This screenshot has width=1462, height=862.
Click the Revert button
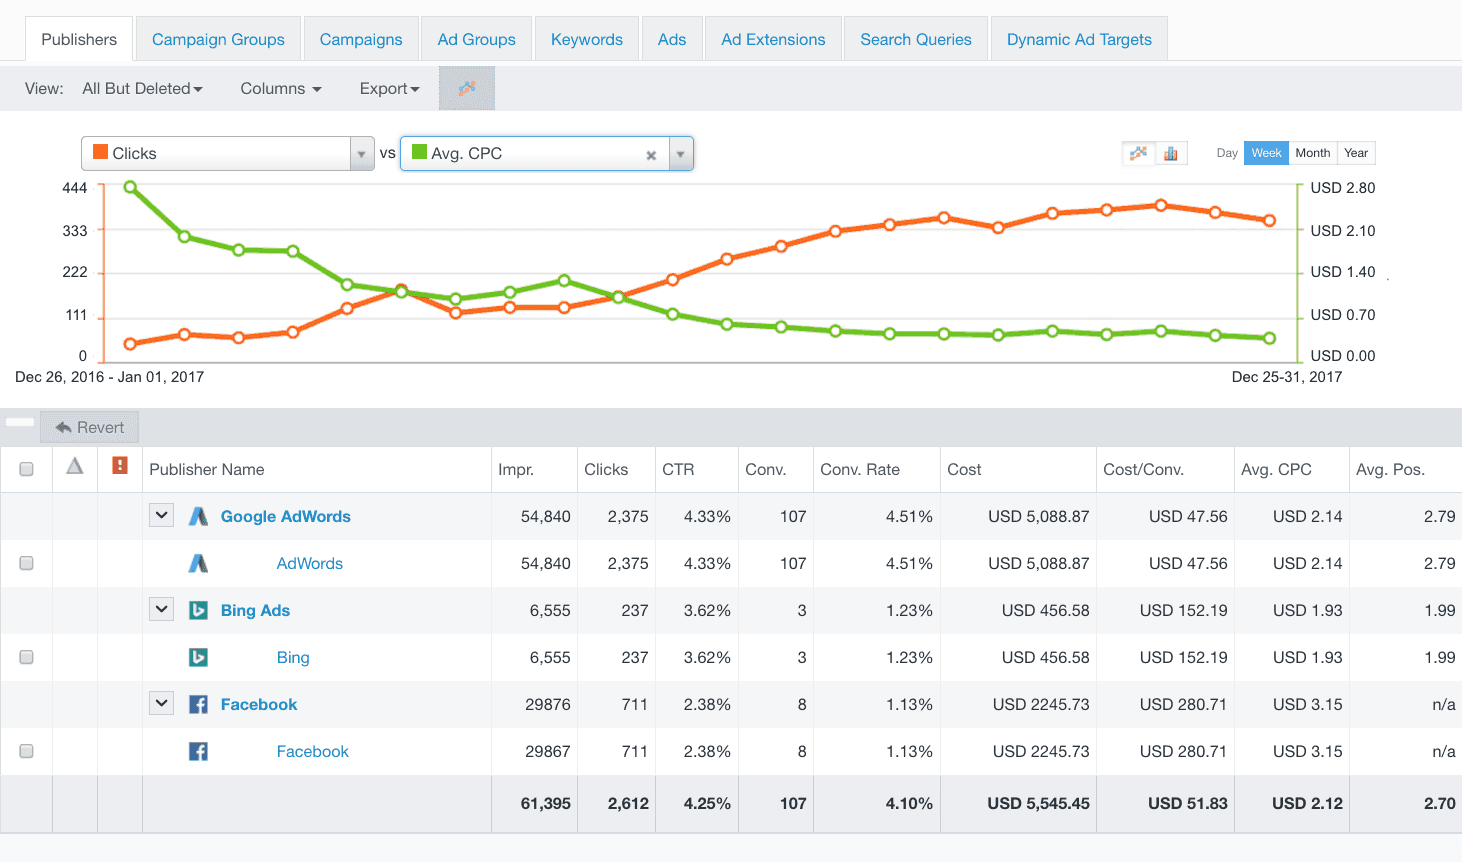[x=89, y=426]
